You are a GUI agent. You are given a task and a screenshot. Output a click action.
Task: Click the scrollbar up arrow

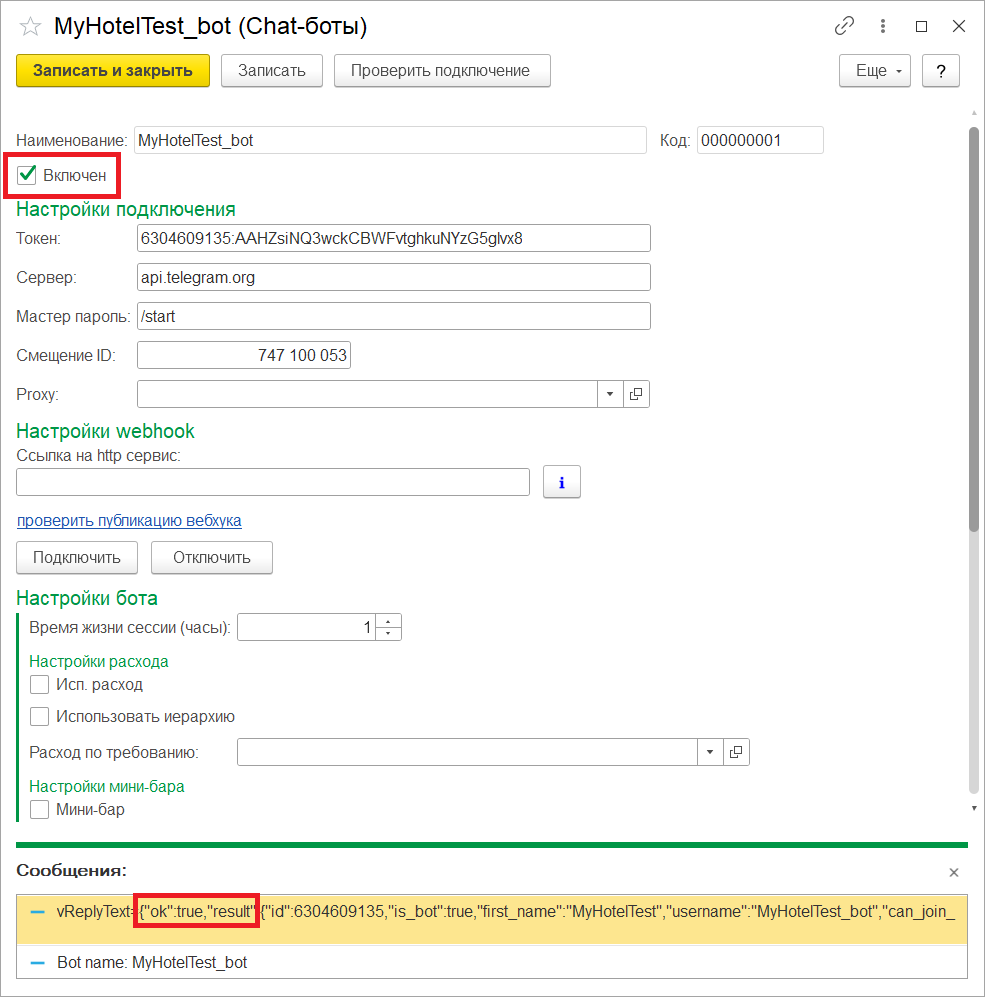pos(974,113)
